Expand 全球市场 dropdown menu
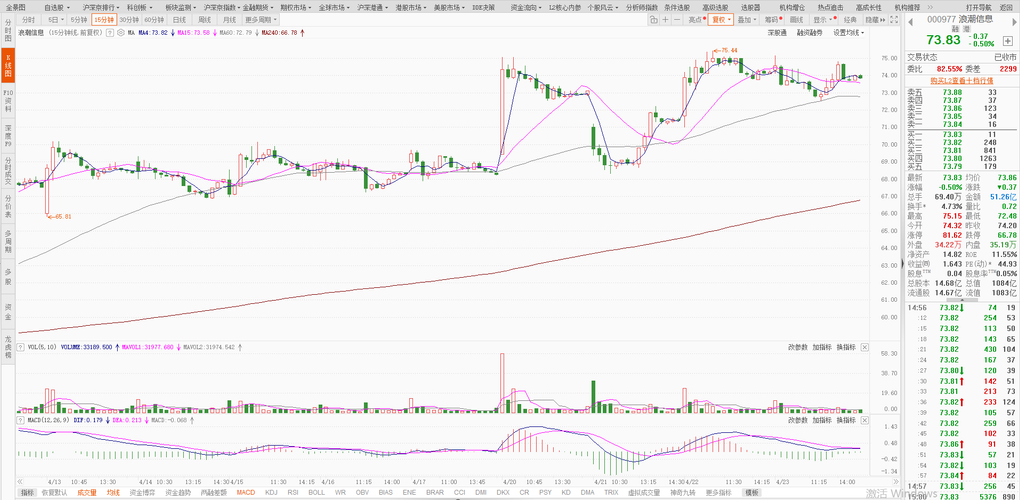 point(334,7)
